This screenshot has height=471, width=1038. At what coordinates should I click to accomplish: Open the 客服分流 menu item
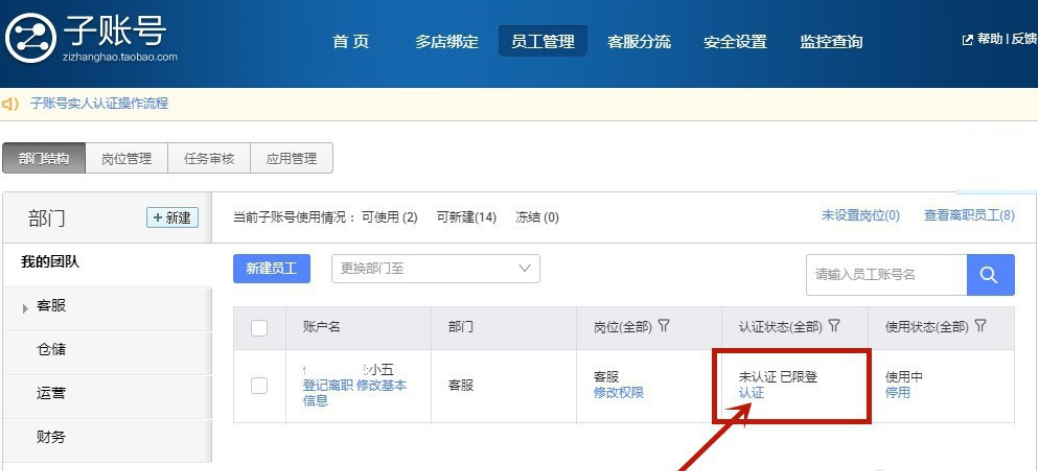click(x=639, y=42)
